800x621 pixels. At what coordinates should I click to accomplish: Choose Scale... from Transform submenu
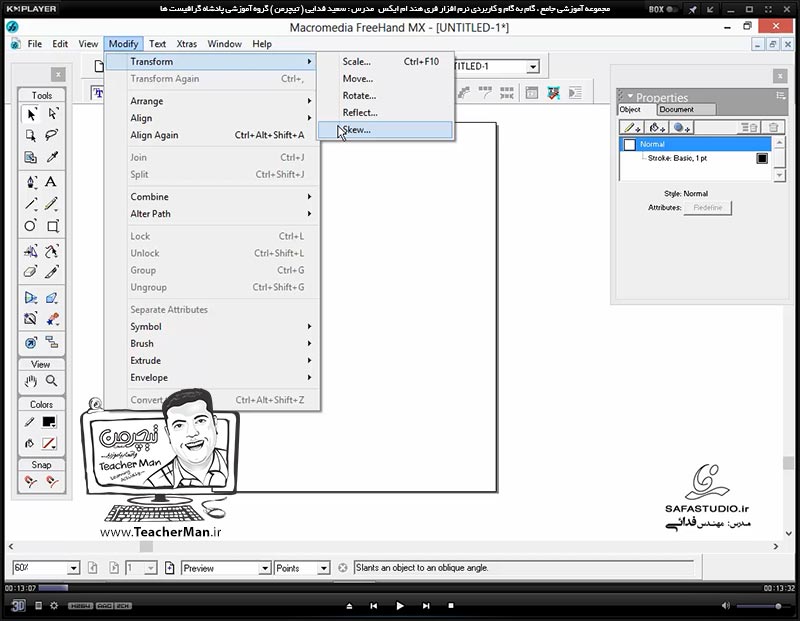click(x=385, y=61)
